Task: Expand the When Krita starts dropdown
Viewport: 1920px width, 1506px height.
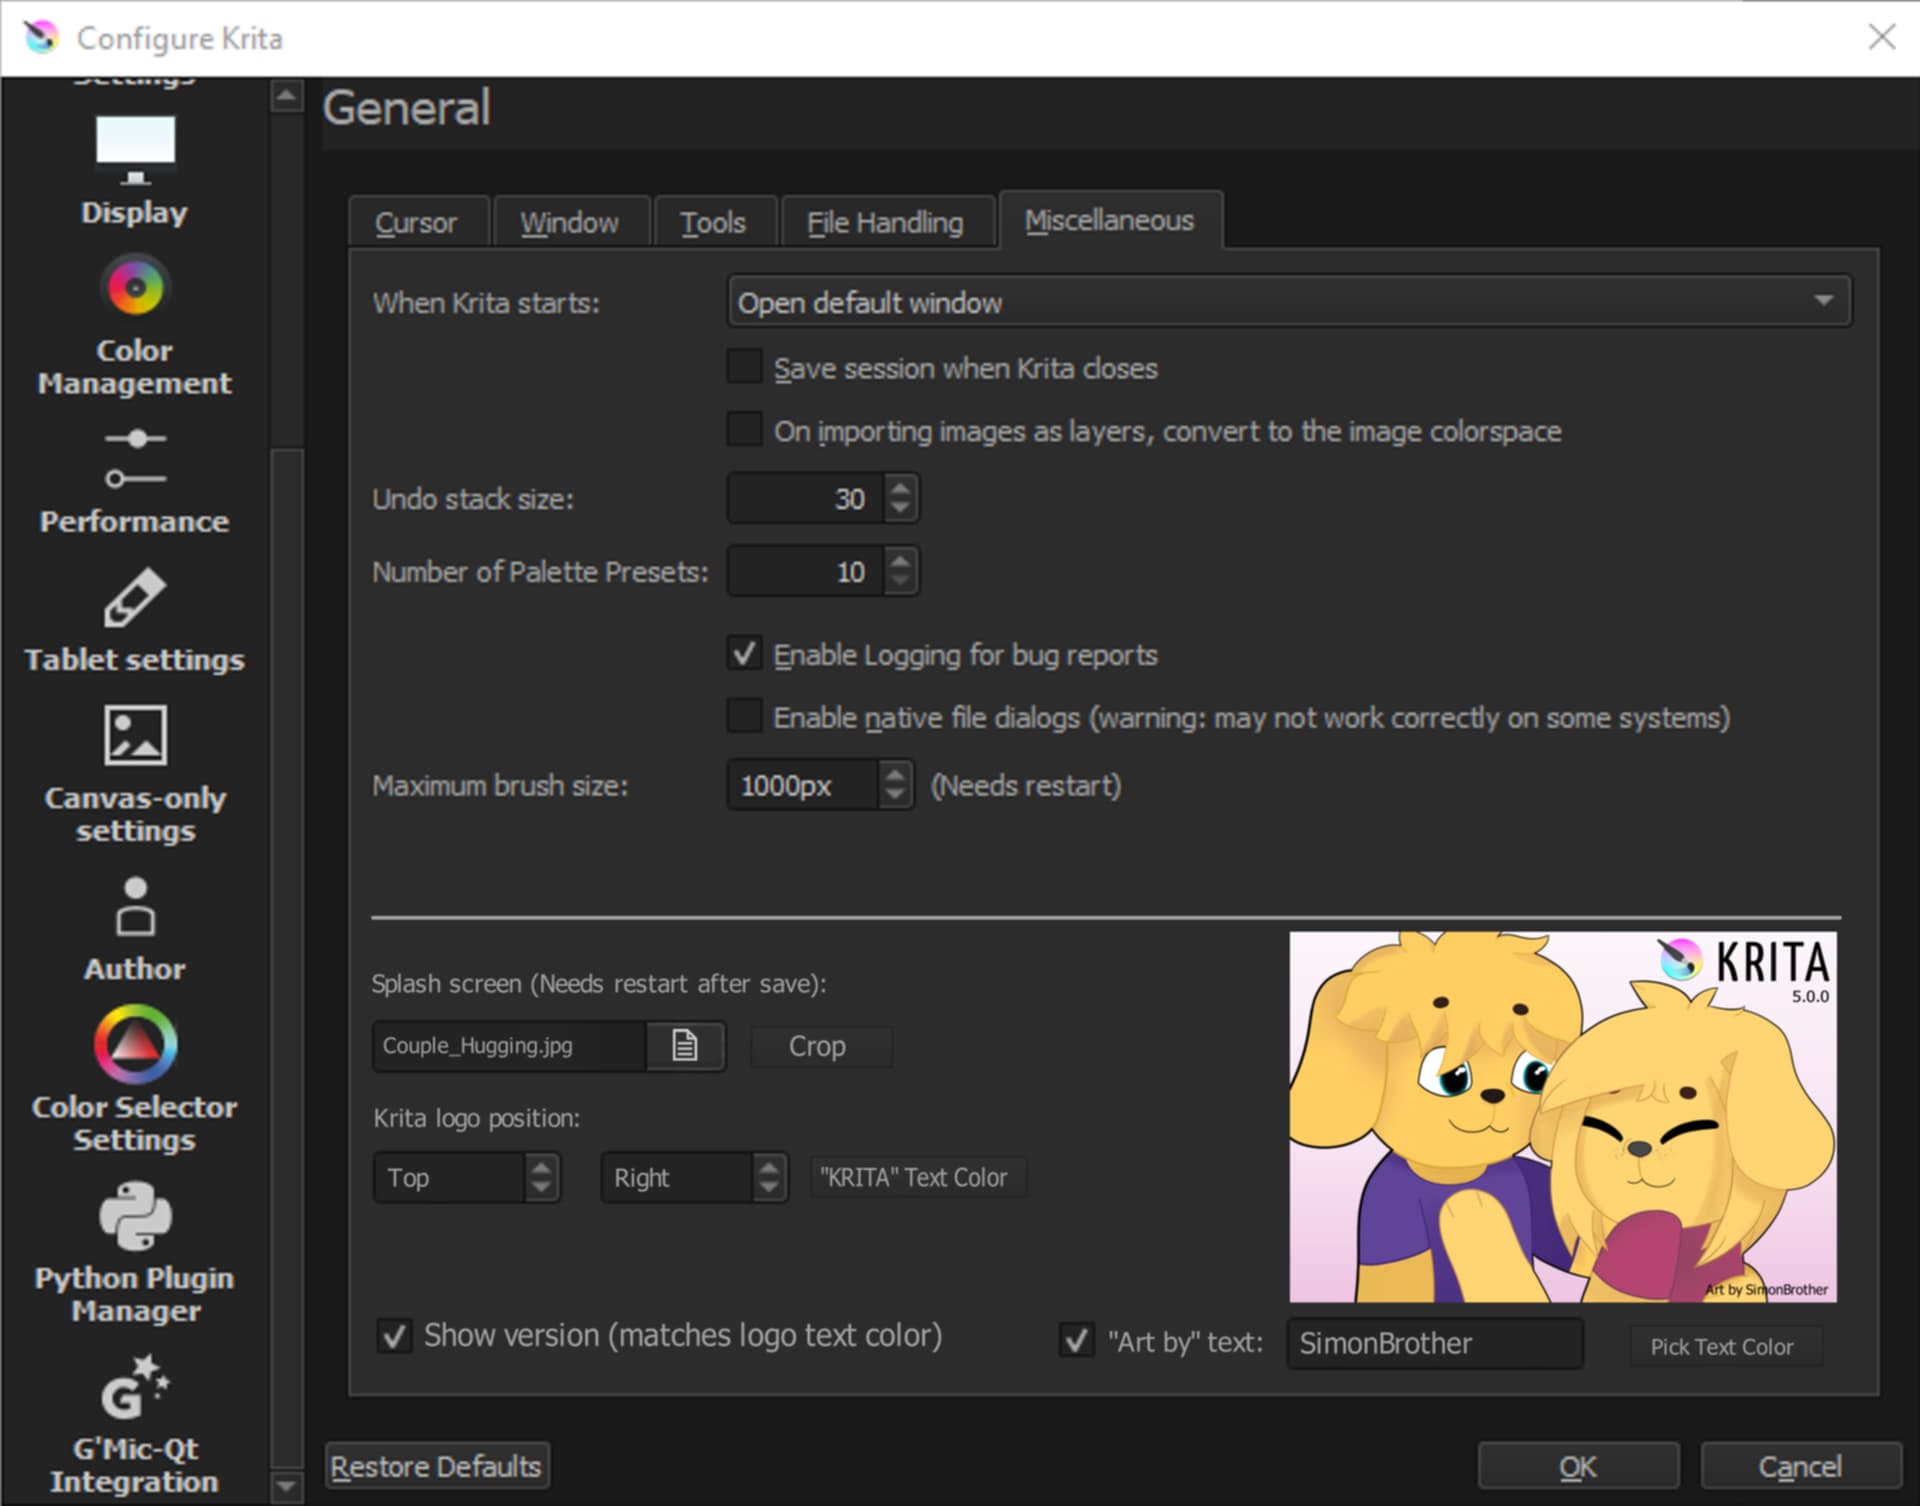Action: (x=1288, y=301)
